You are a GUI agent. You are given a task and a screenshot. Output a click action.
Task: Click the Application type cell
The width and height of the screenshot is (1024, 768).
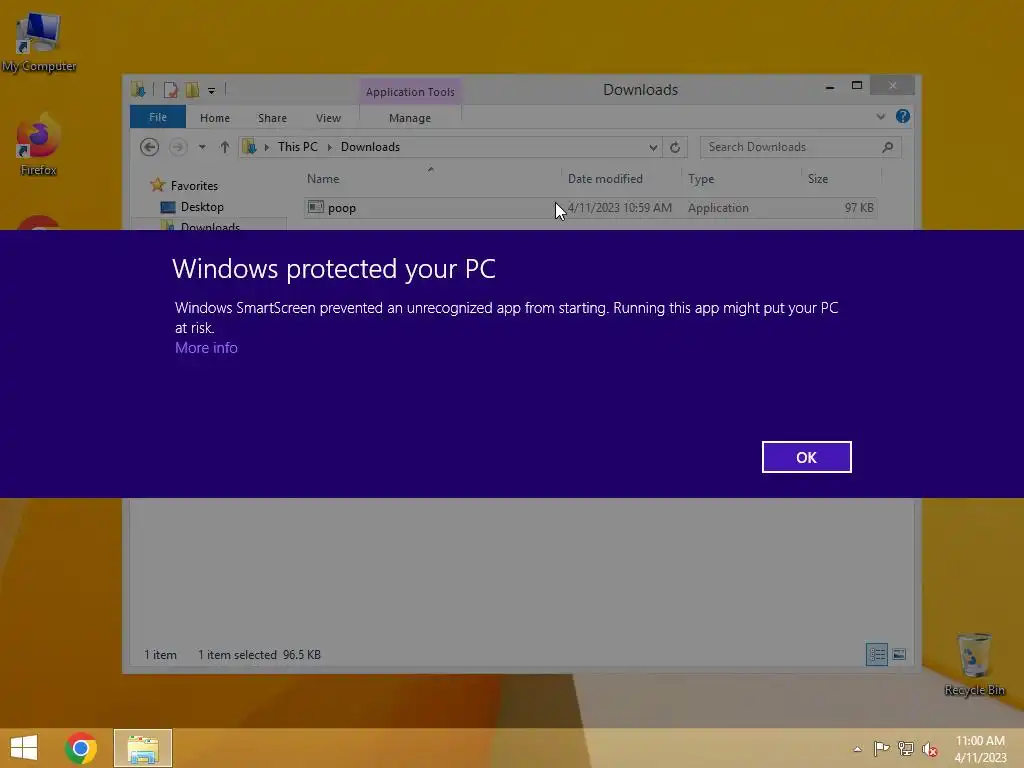718,208
